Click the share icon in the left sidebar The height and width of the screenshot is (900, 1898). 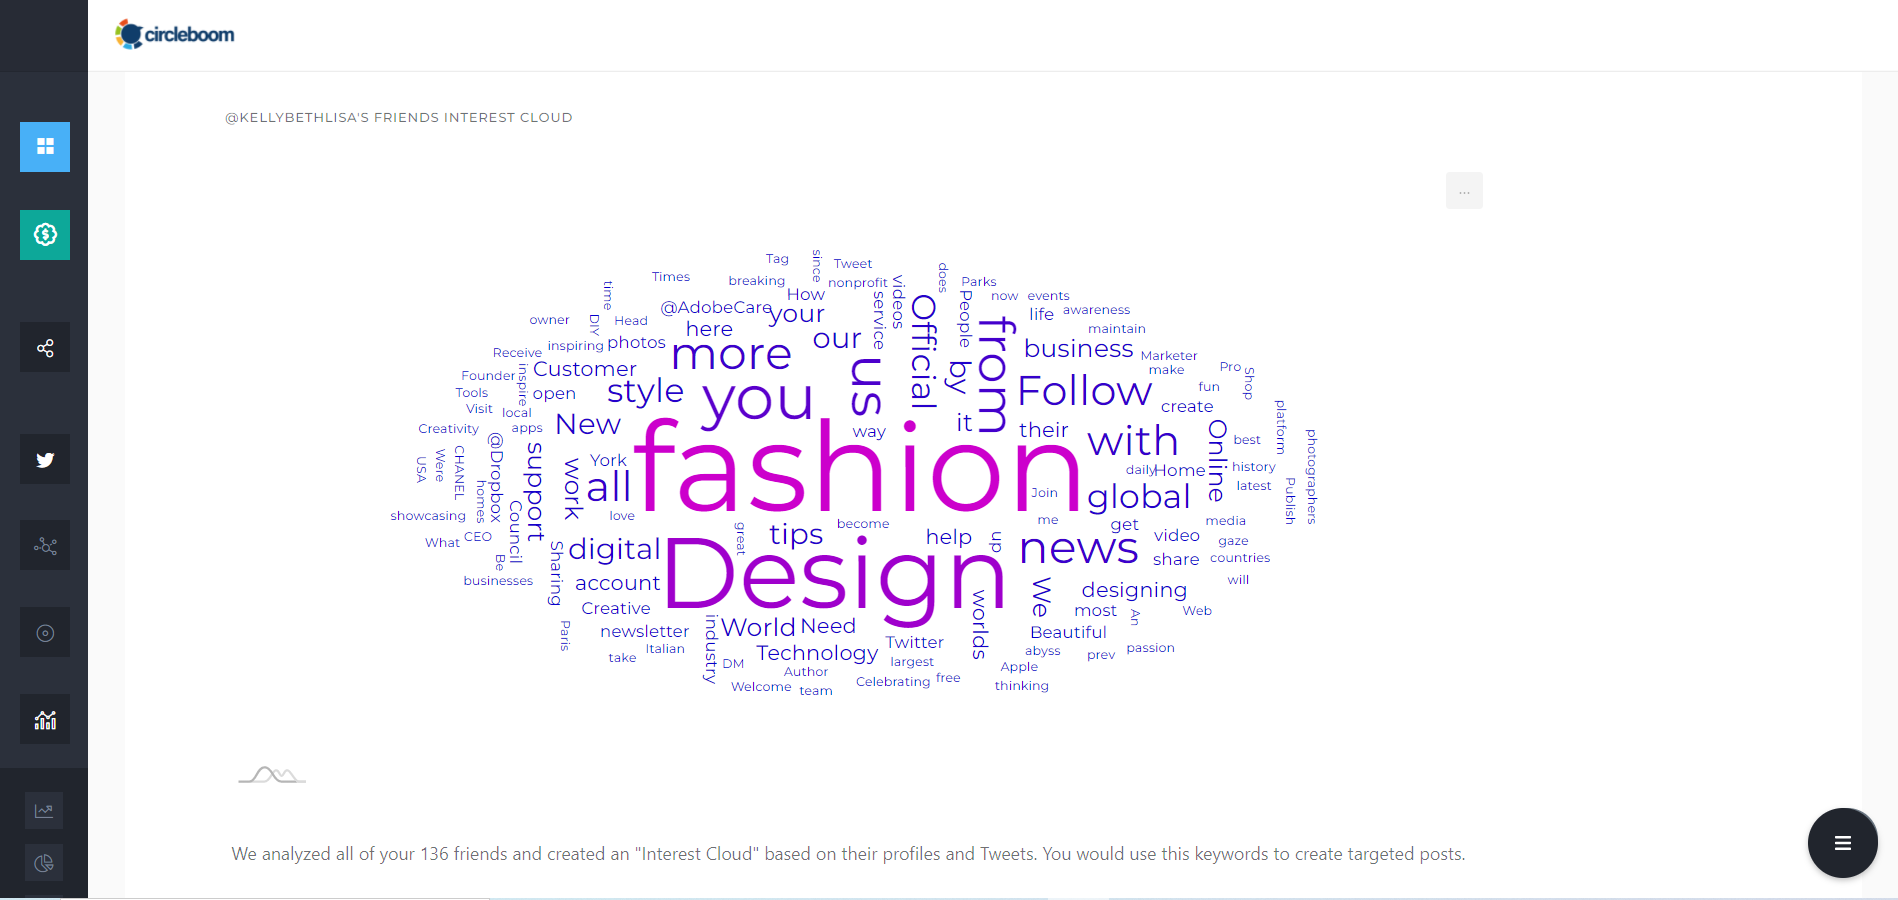(x=44, y=347)
